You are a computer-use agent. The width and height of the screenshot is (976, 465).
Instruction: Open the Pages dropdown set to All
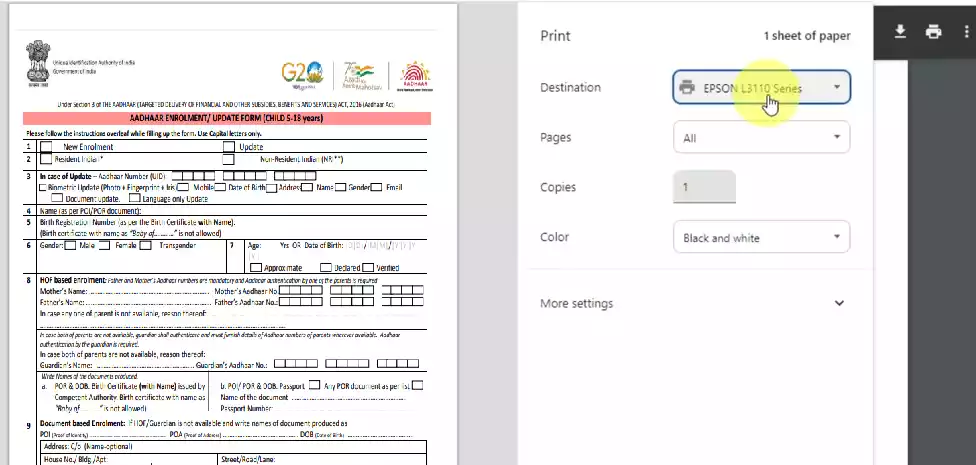[761, 138]
